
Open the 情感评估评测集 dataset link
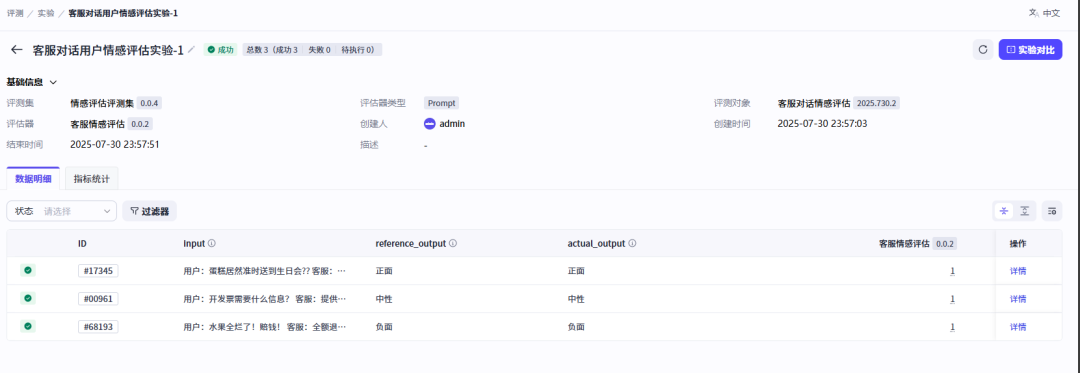pyautogui.click(x=102, y=103)
